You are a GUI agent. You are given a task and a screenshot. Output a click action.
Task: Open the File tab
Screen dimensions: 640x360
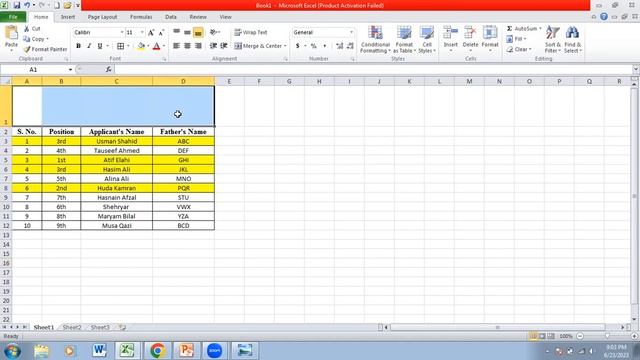pos(13,17)
